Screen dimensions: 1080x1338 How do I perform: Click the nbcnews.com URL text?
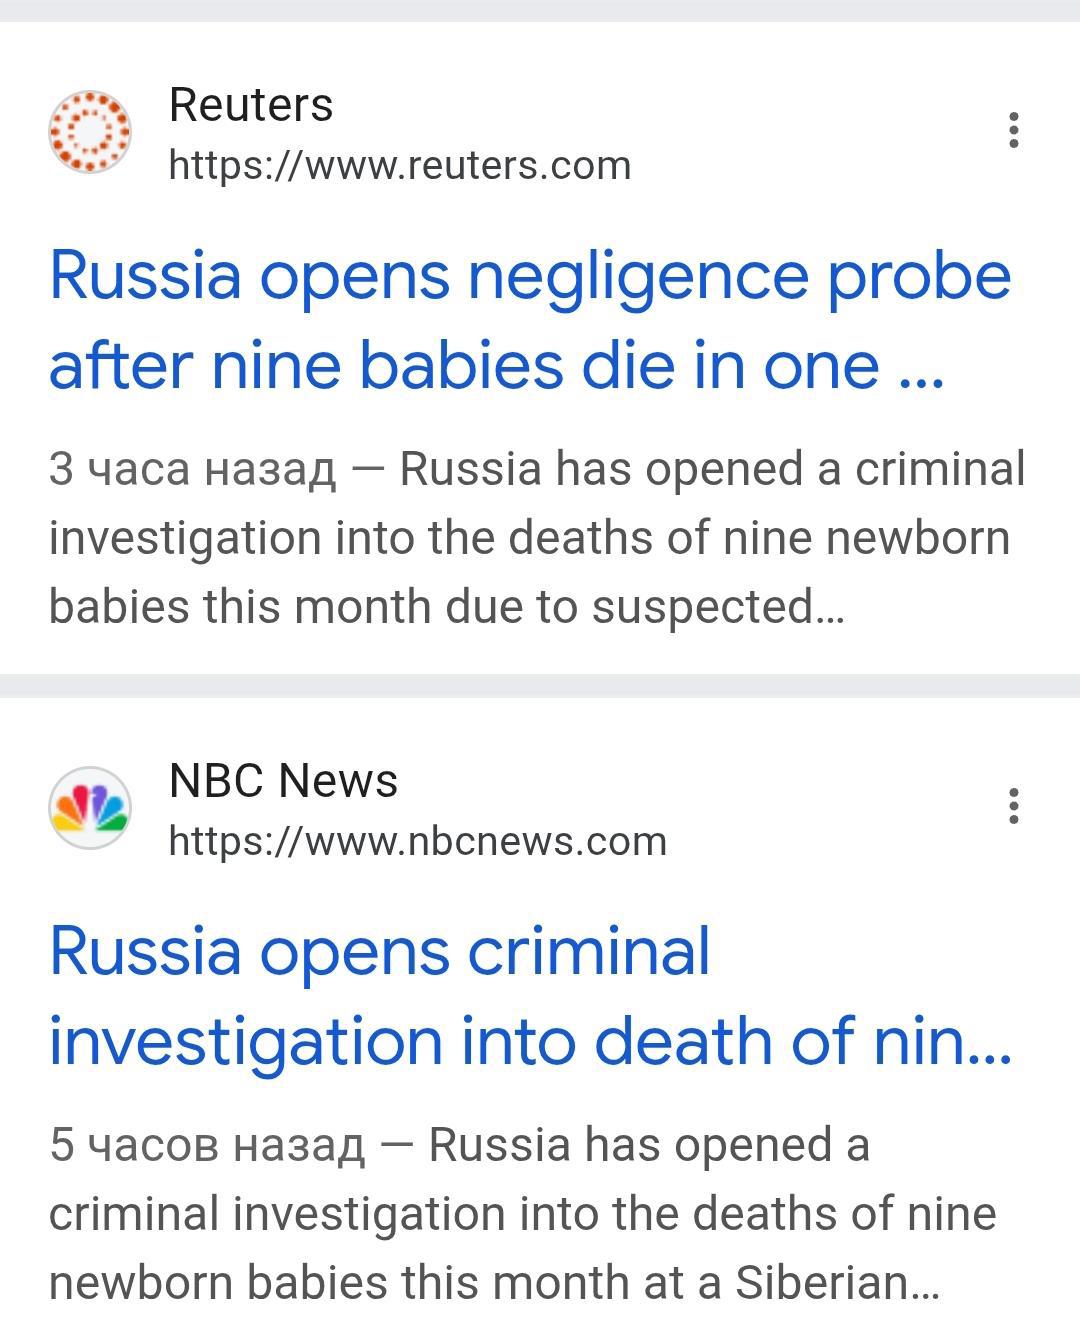418,842
